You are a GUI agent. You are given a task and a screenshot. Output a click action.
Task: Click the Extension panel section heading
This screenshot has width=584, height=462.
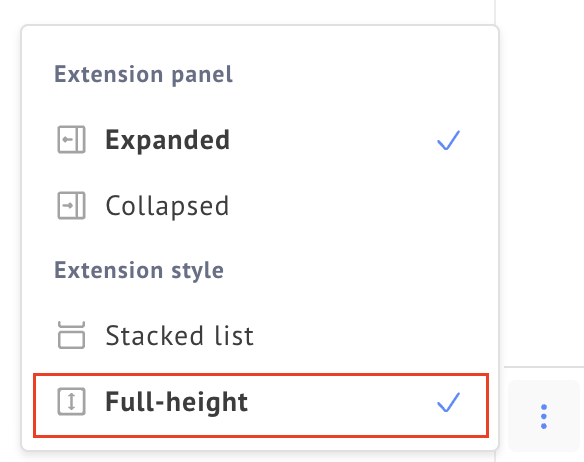coord(143,75)
